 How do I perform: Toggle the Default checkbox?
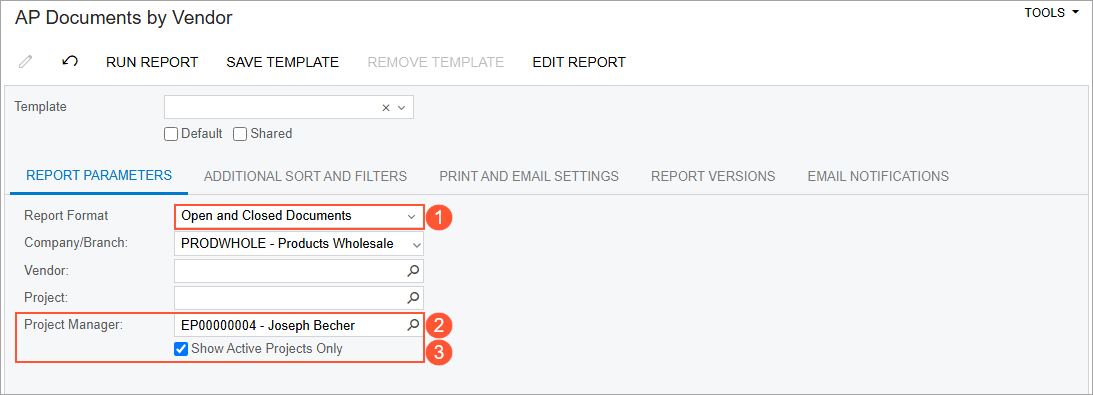171,134
